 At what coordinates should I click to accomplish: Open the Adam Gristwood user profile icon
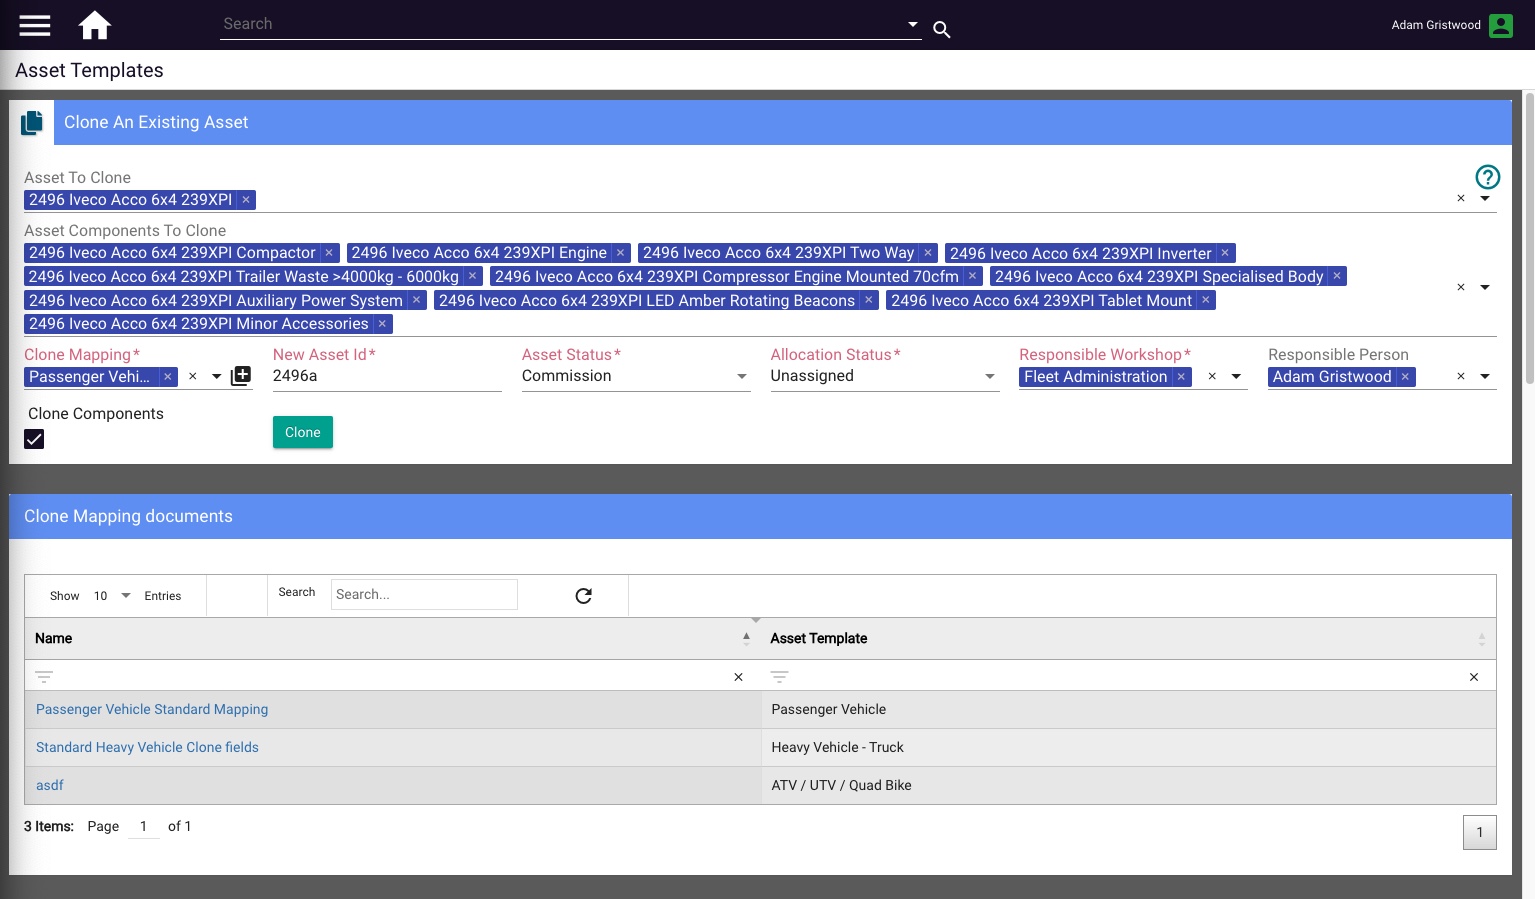click(x=1501, y=25)
